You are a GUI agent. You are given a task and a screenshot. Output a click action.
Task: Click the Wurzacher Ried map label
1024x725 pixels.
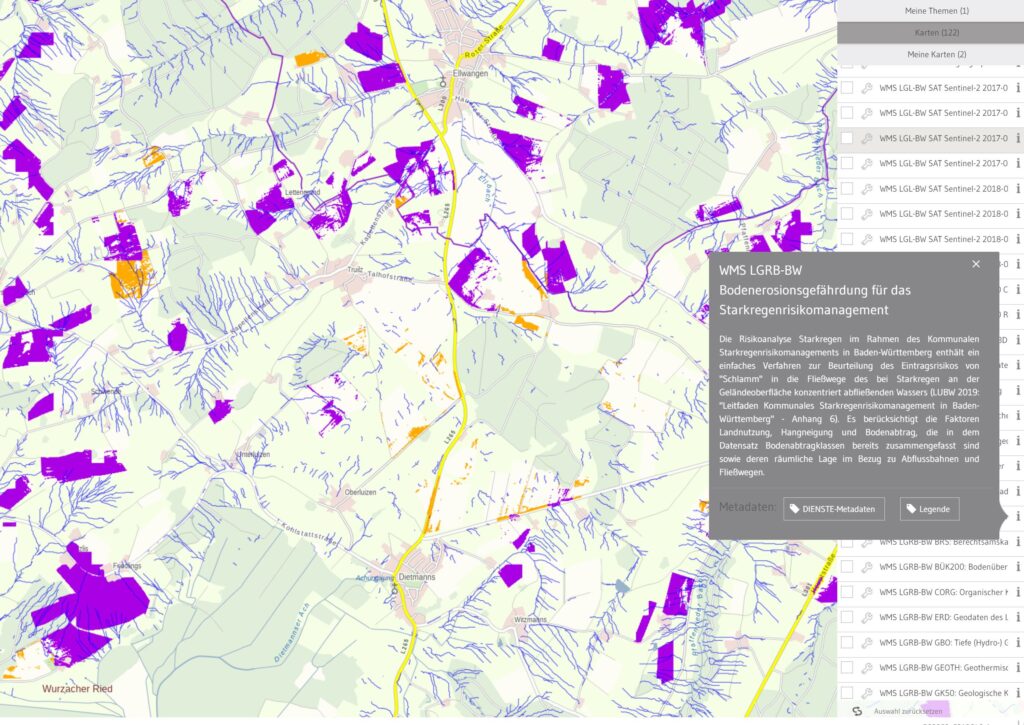[77, 689]
